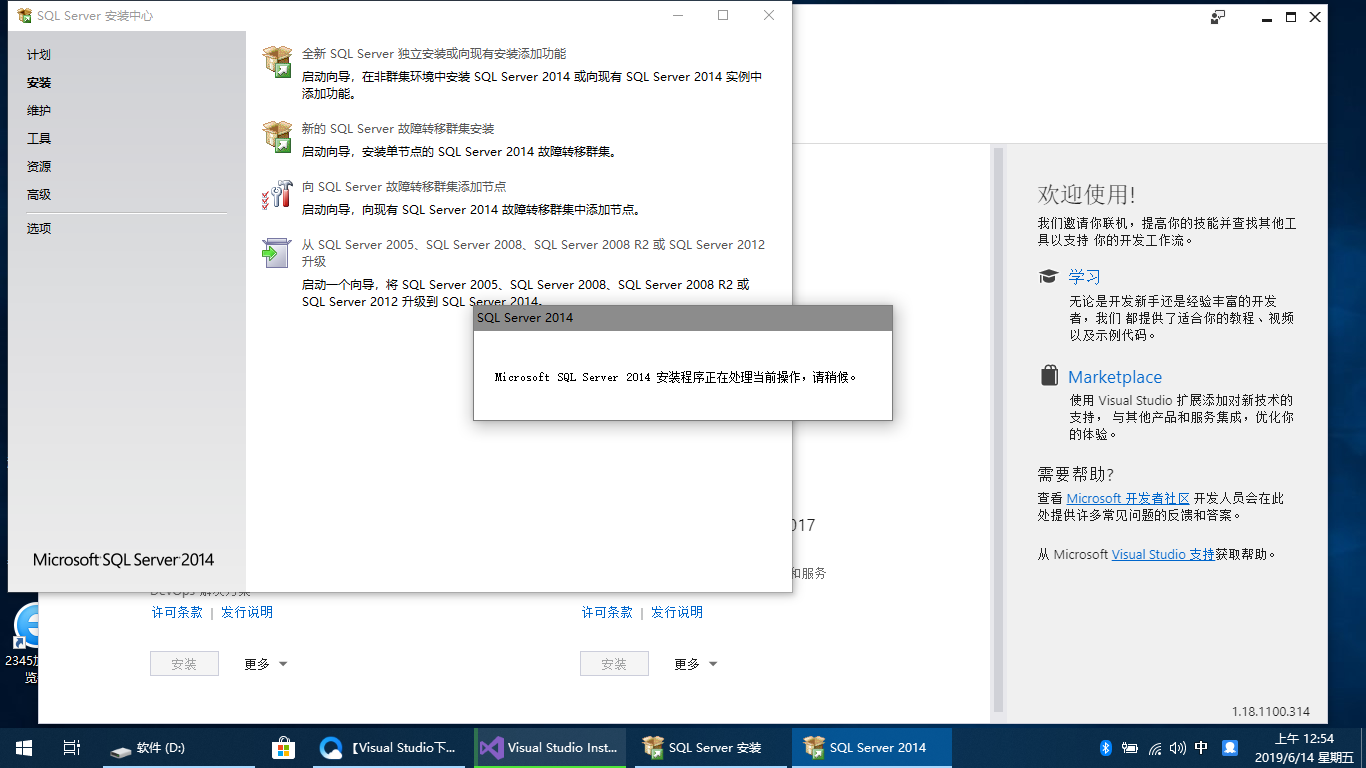The height and width of the screenshot is (768, 1366).
Task: Click the new failover cluster installation icon
Action: click(277, 136)
